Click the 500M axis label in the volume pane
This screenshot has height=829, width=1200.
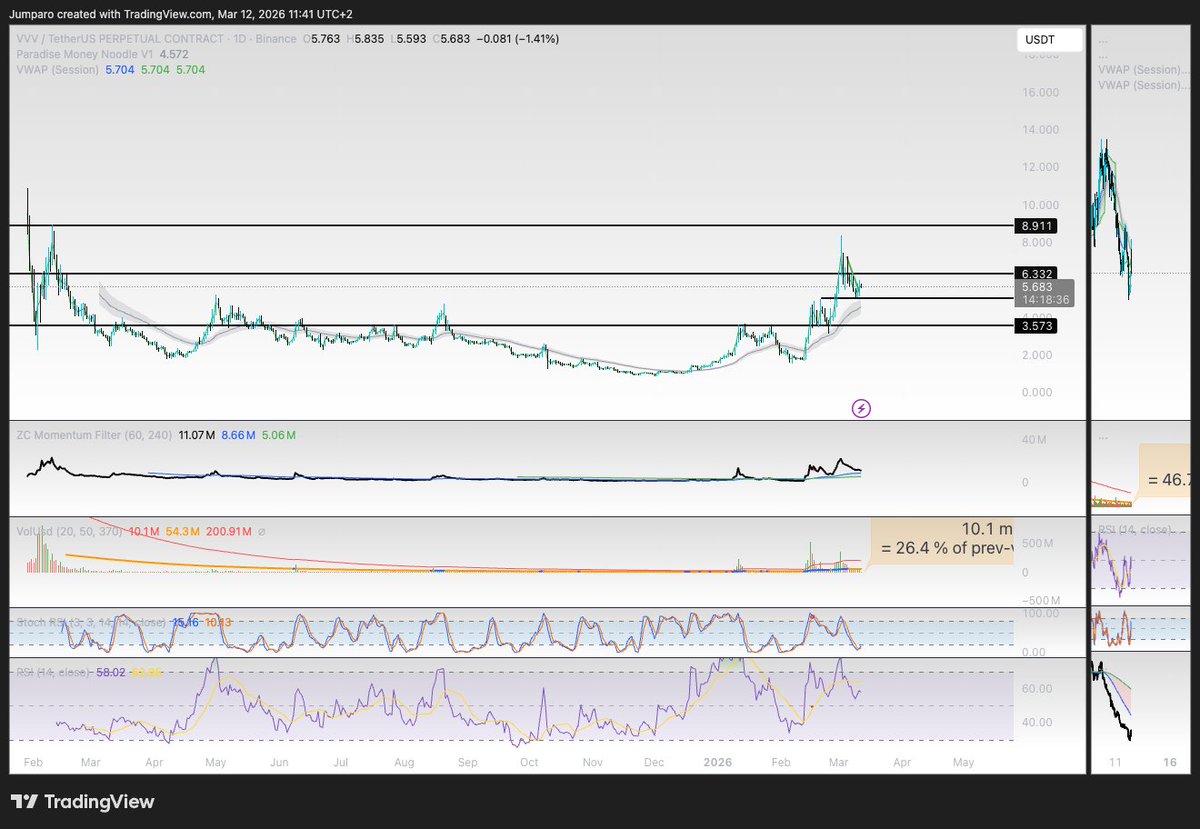[x=1040, y=543]
